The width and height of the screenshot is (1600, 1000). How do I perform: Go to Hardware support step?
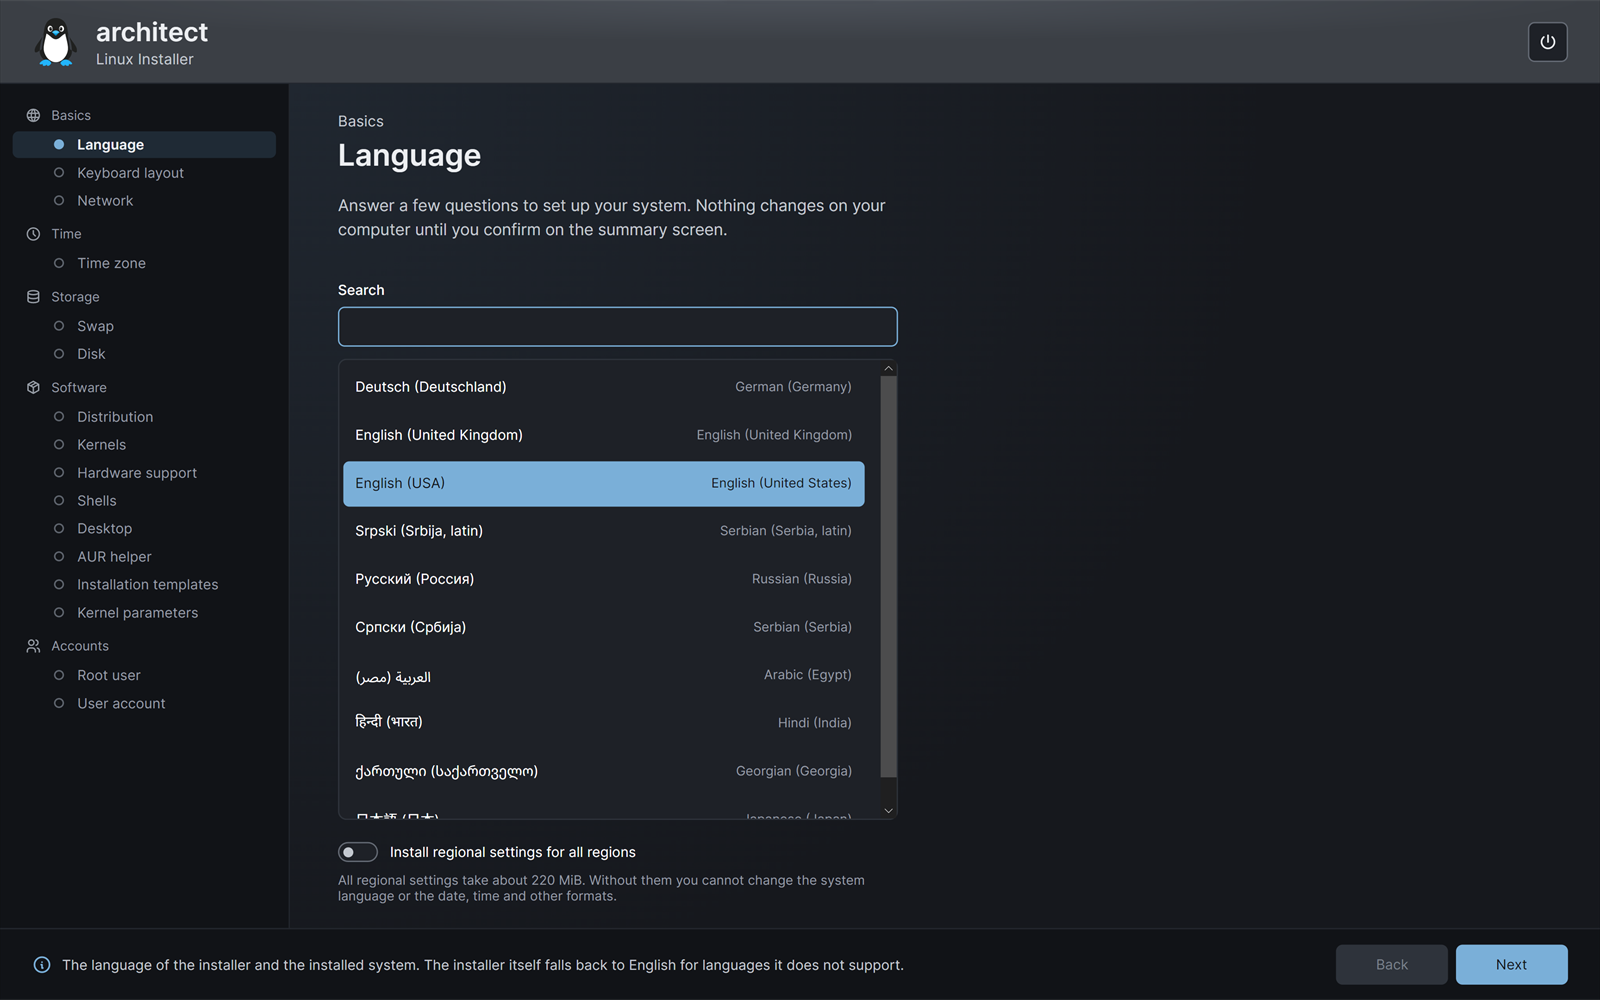click(x=144, y=473)
